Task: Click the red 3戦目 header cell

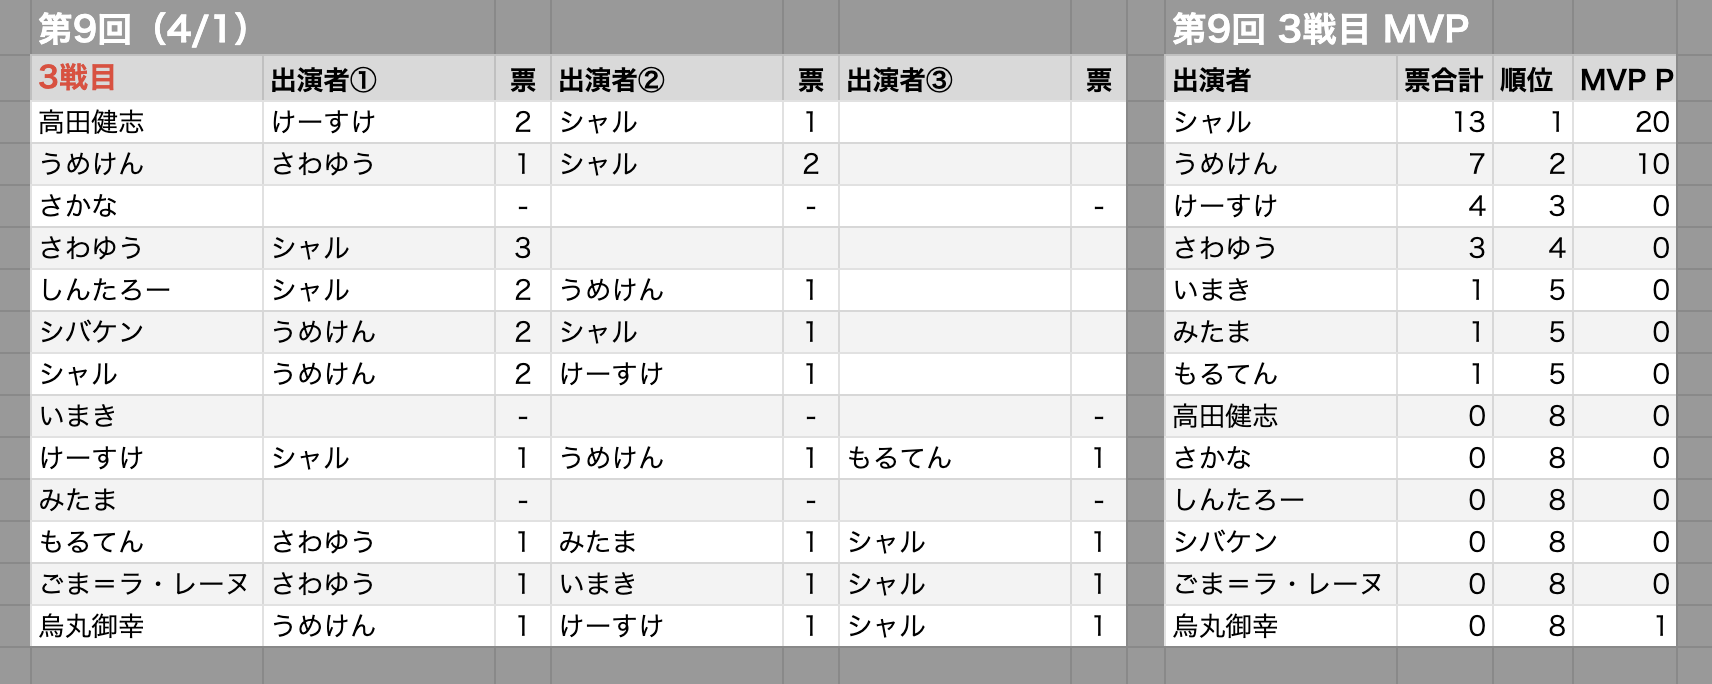Action: click(x=147, y=78)
